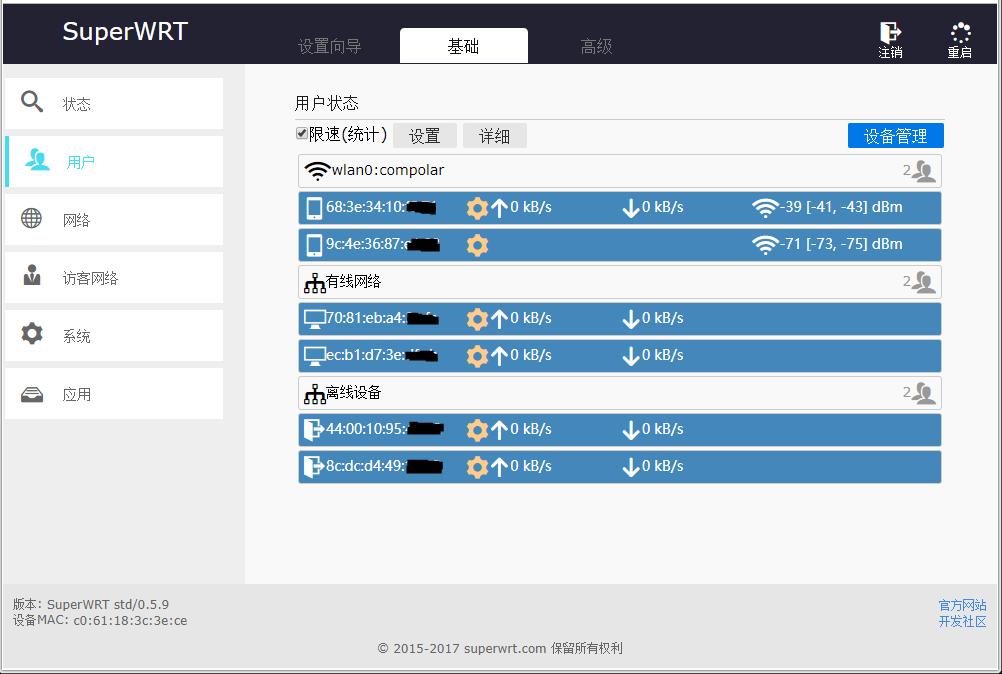Click the tray icon for 应用

coord(32,394)
